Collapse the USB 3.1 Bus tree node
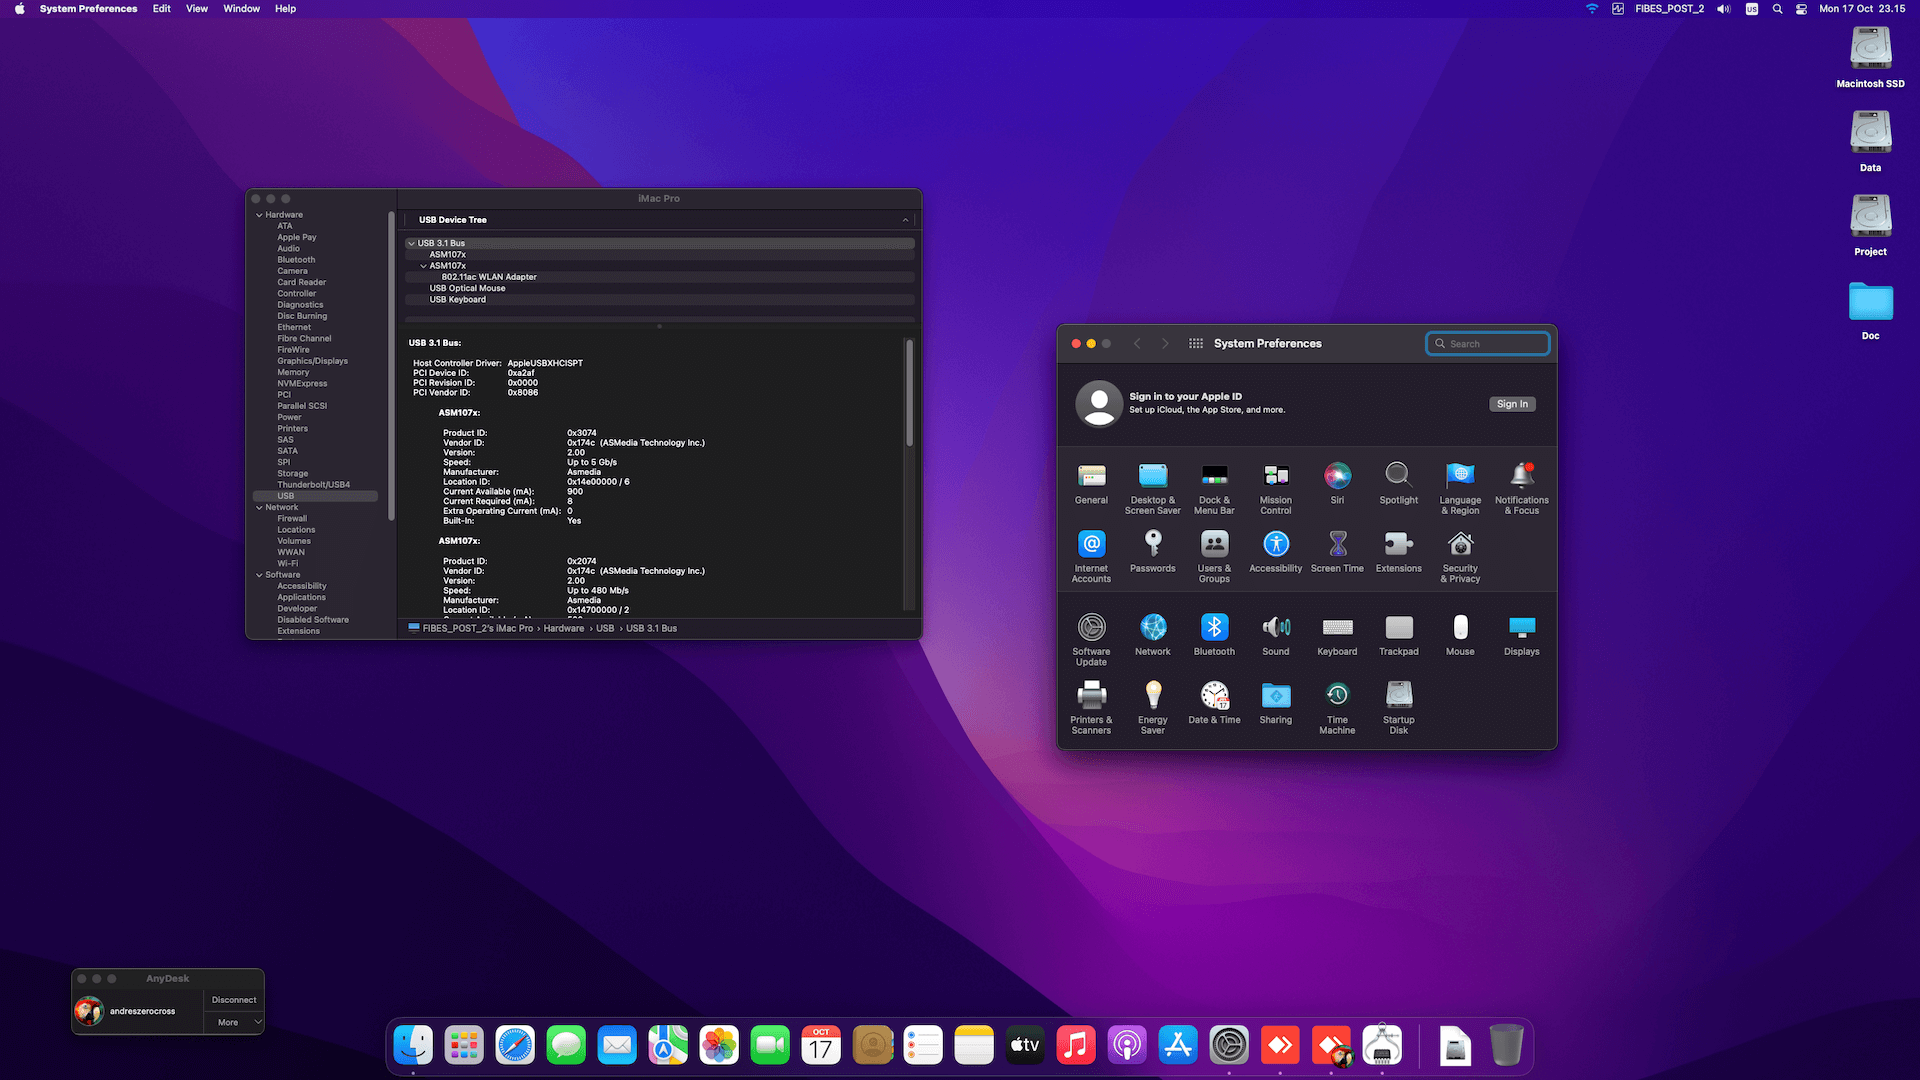 411,243
